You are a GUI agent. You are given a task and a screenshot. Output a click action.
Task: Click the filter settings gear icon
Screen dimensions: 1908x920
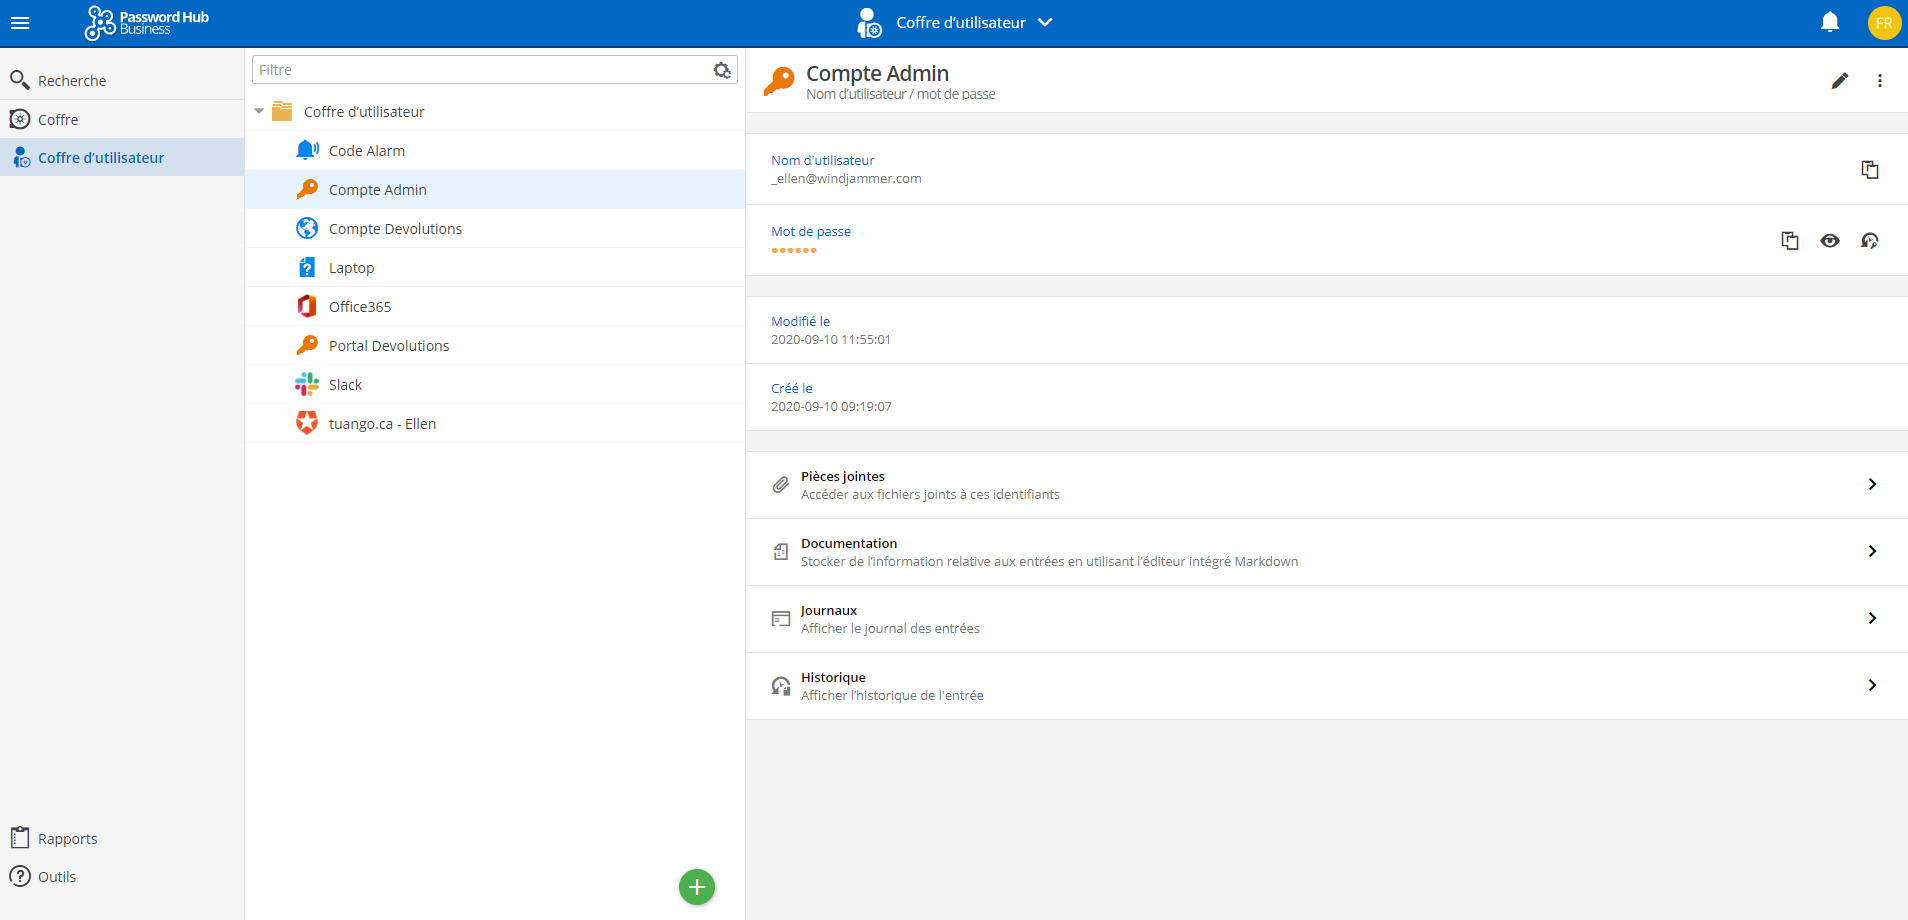click(722, 70)
